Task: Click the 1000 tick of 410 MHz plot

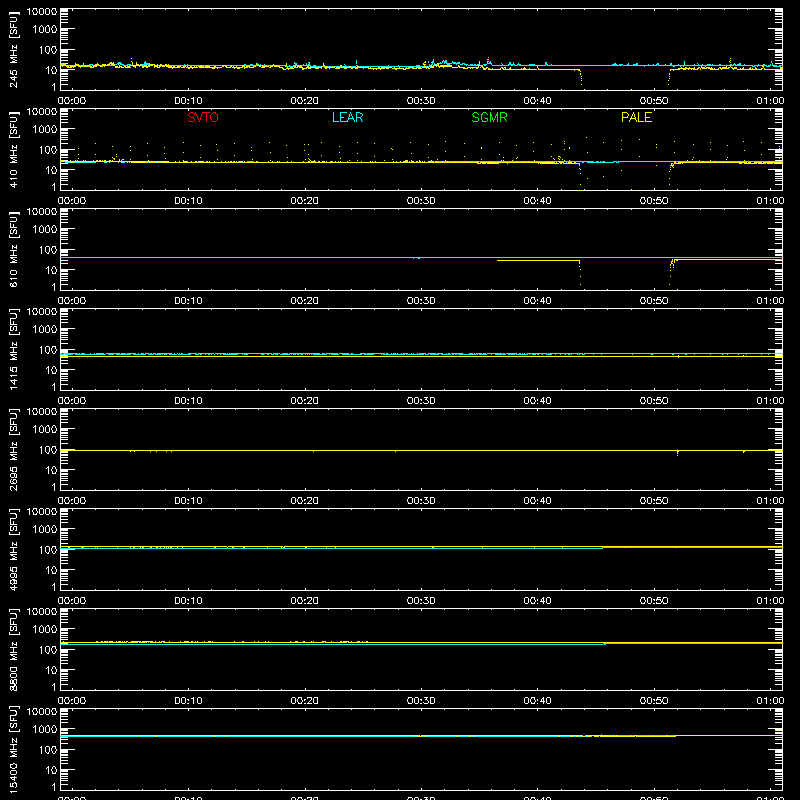Action: (45, 130)
